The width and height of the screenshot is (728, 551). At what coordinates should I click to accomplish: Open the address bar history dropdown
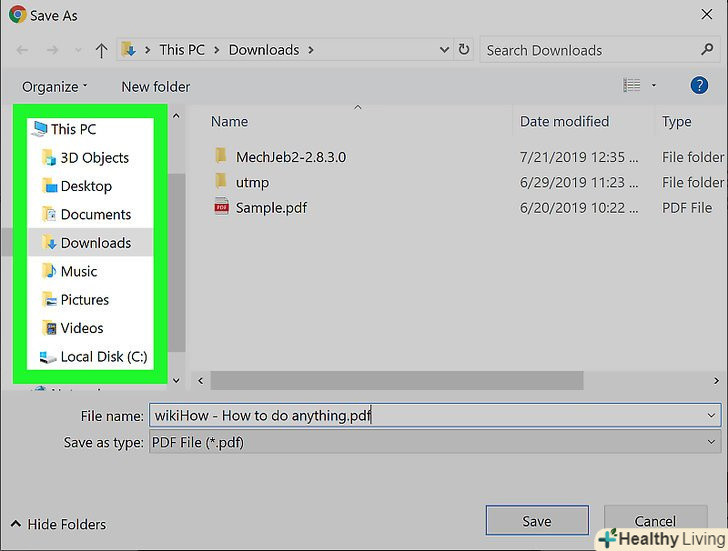444,49
